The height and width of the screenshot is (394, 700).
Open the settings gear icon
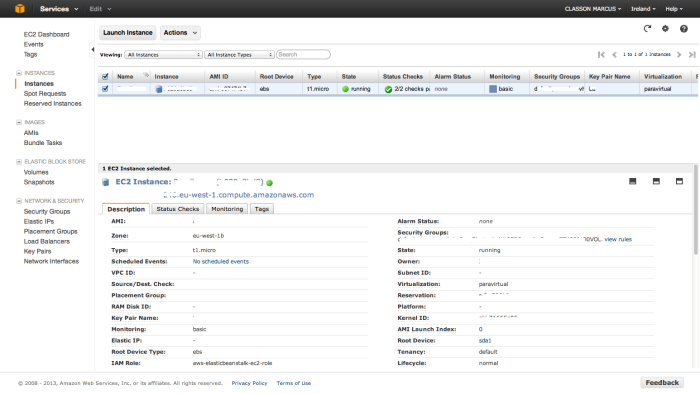665,29
